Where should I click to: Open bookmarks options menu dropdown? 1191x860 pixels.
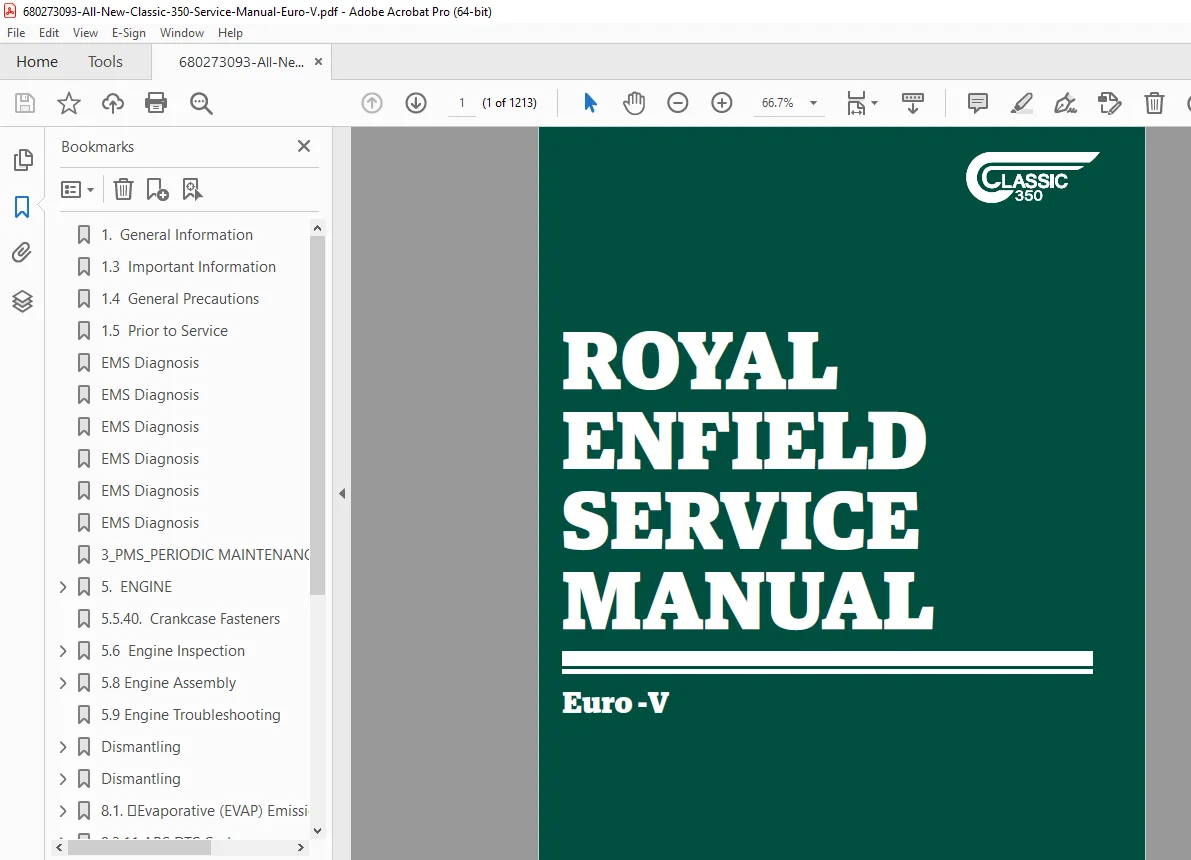[77, 189]
